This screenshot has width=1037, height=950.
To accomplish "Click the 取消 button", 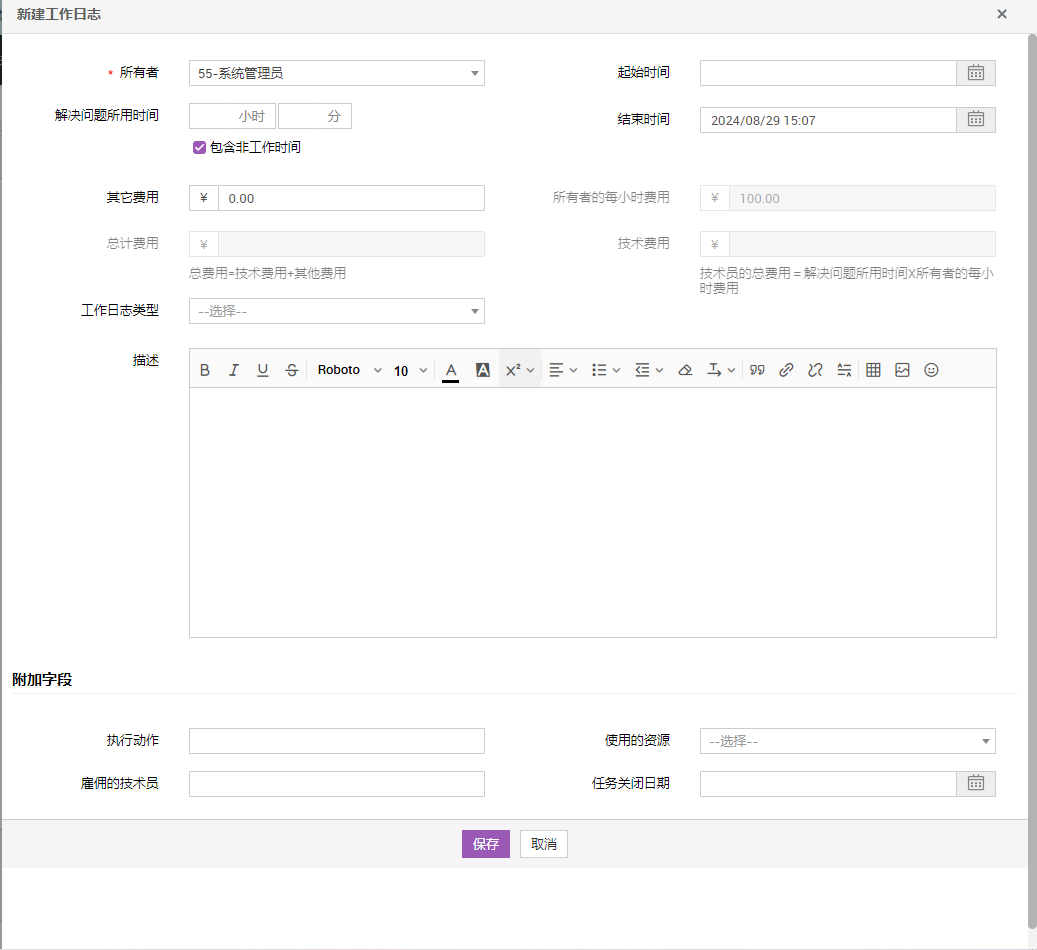I will coord(544,844).
